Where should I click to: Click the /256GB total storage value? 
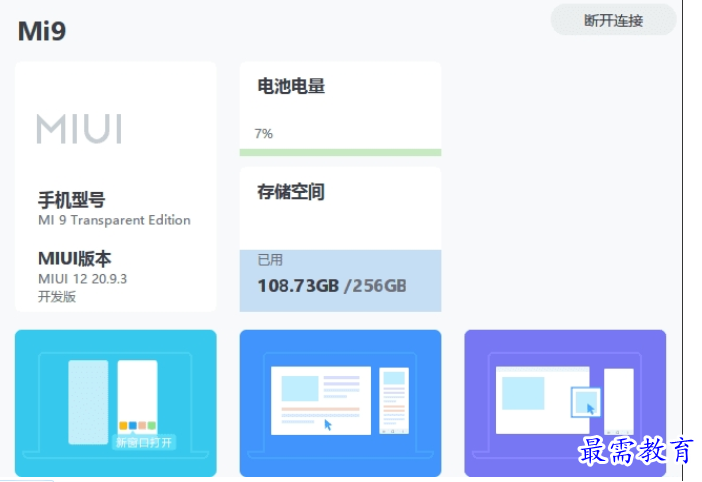pyautogui.click(x=375, y=286)
